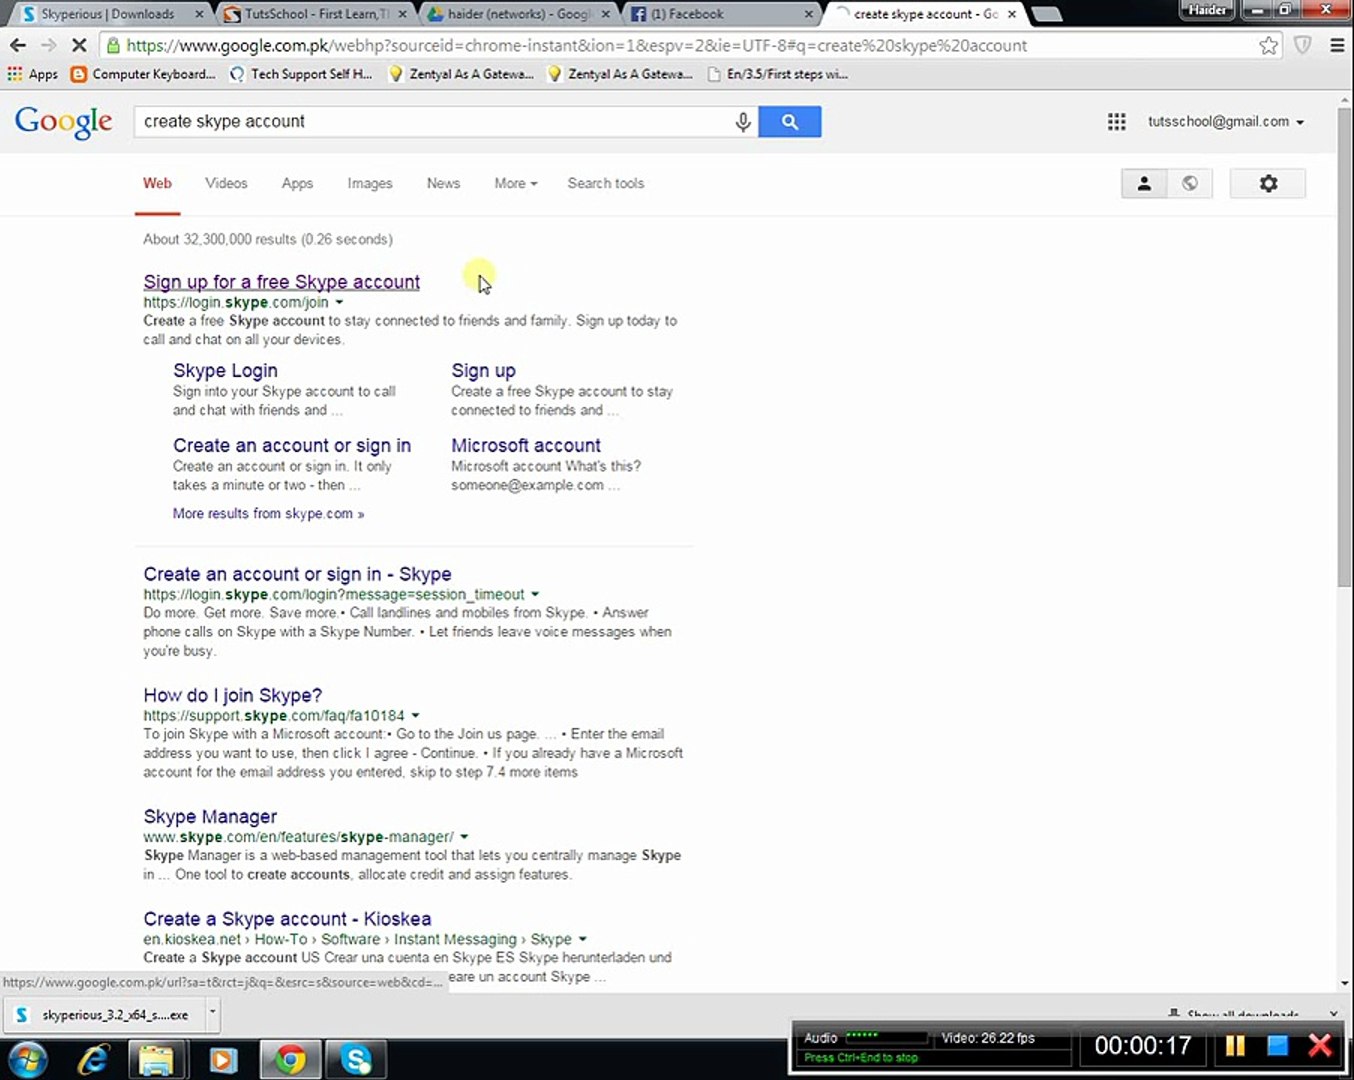Click the browser forward arrow
The width and height of the screenshot is (1354, 1080).
click(x=48, y=45)
